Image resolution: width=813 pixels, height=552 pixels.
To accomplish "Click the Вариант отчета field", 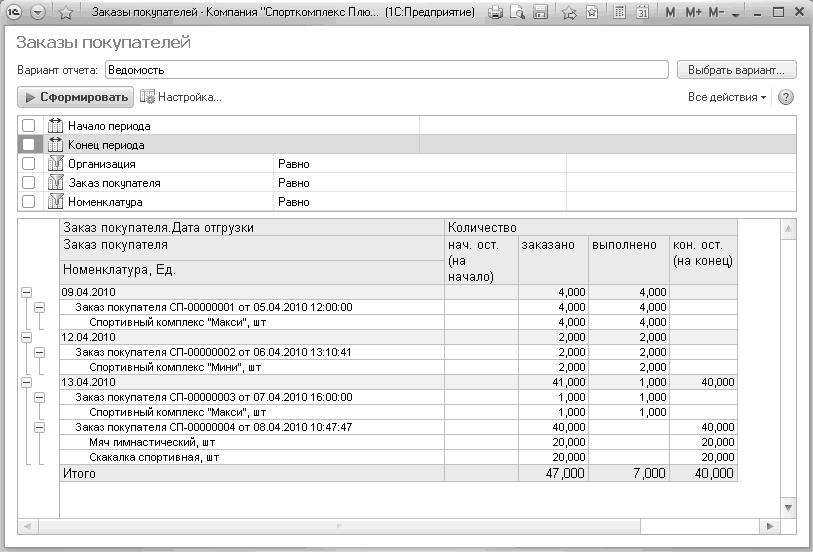I will [x=386, y=70].
